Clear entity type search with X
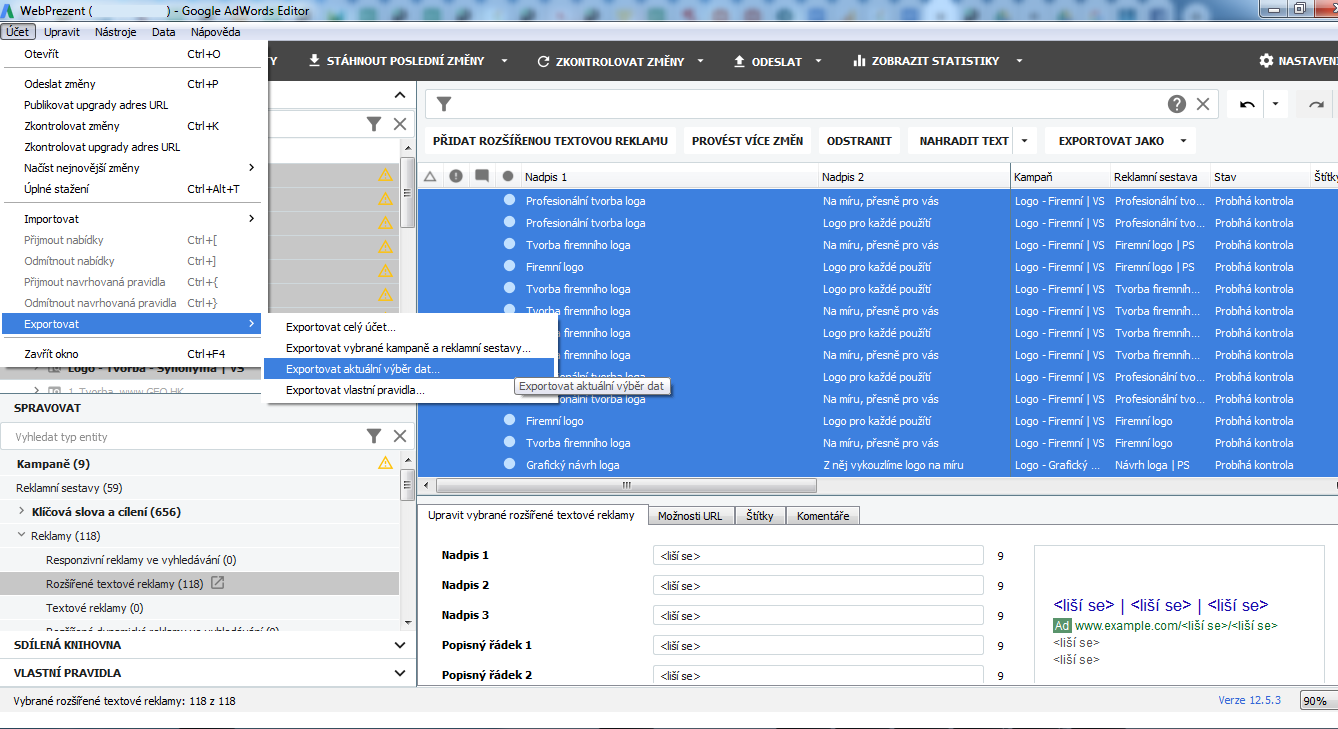 point(400,436)
